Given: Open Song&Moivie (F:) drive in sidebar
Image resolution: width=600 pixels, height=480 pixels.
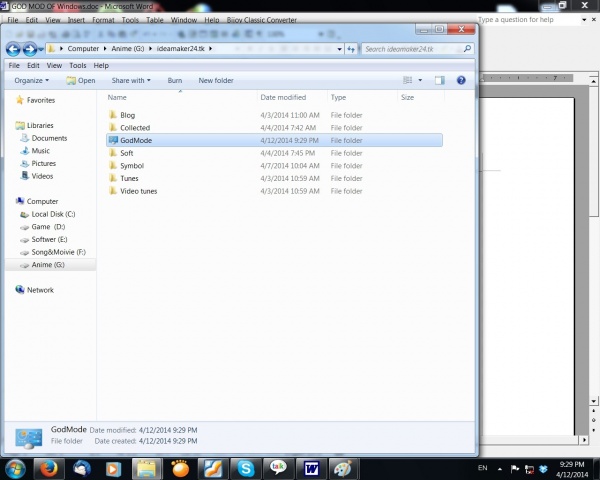Looking at the screenshot, I should click(x=58, y=252).
